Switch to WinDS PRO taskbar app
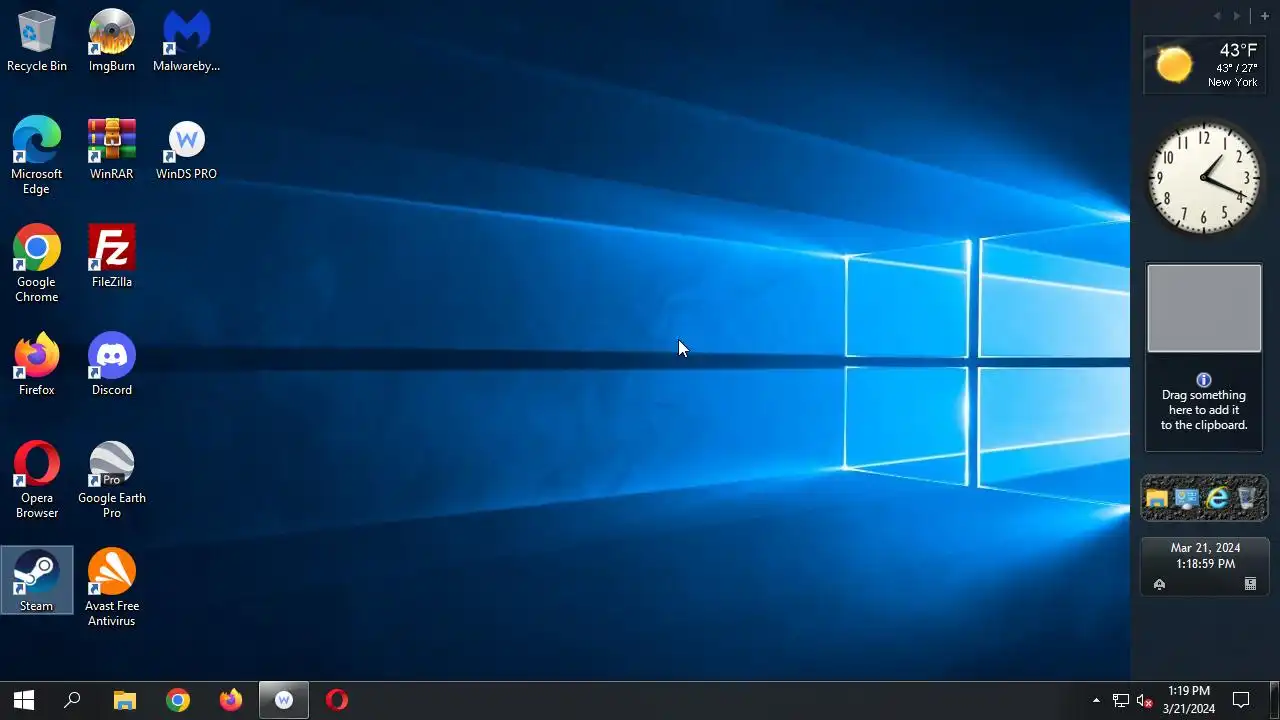The width and height of the screenshot is (1280, 720). point(284,700)
